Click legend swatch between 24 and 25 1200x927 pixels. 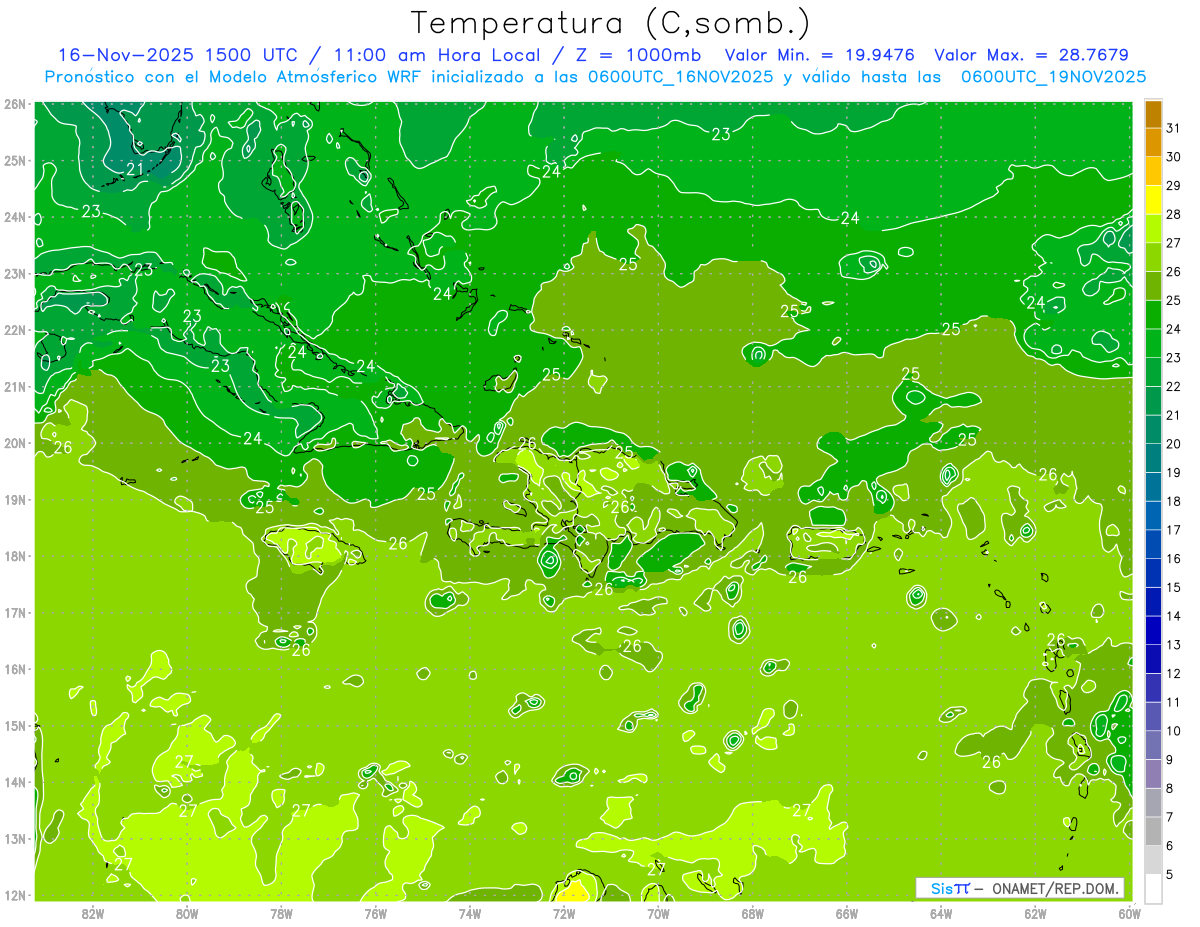(1153, 315)
